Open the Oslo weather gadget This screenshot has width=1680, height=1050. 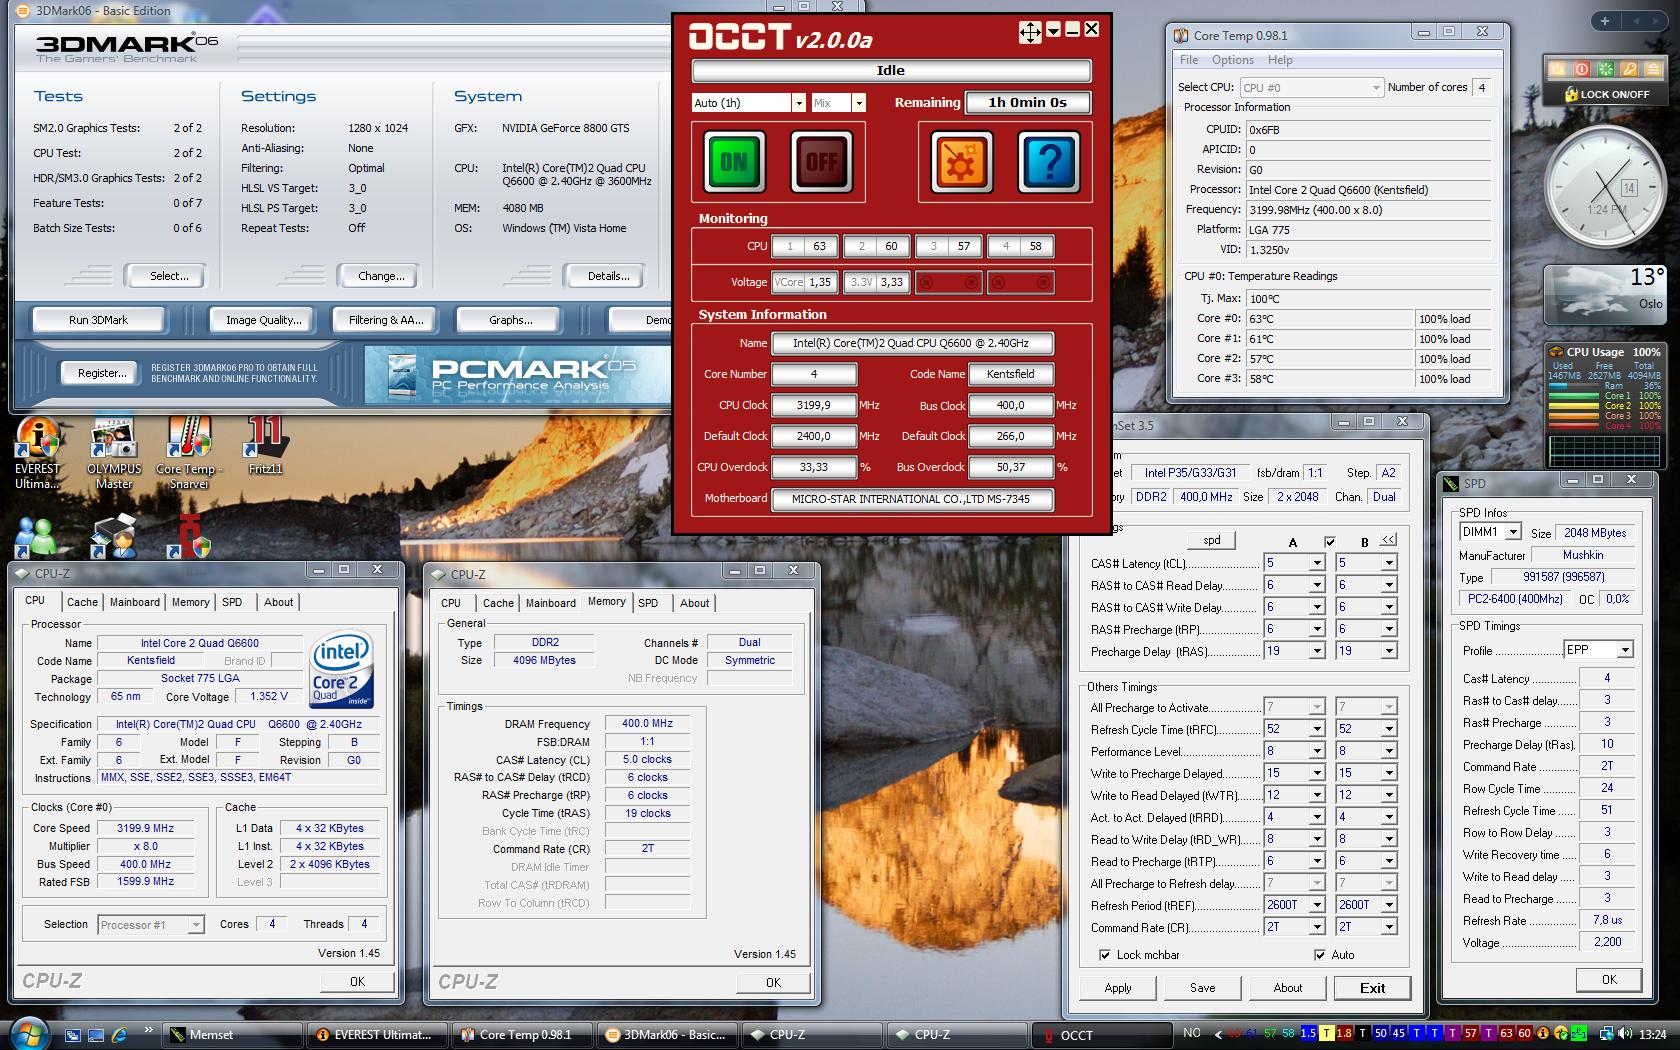1605,293
